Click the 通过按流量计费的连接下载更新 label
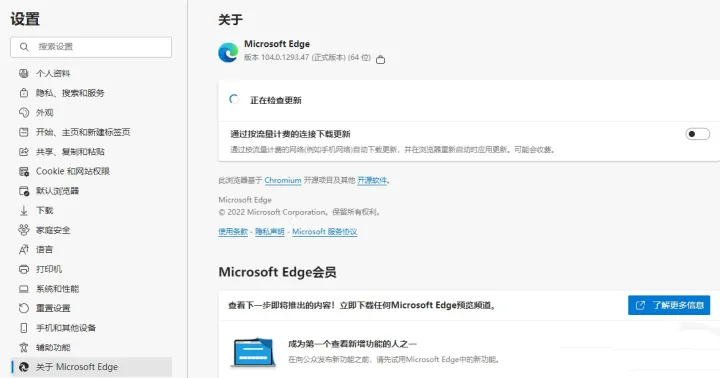 [290, 134]
